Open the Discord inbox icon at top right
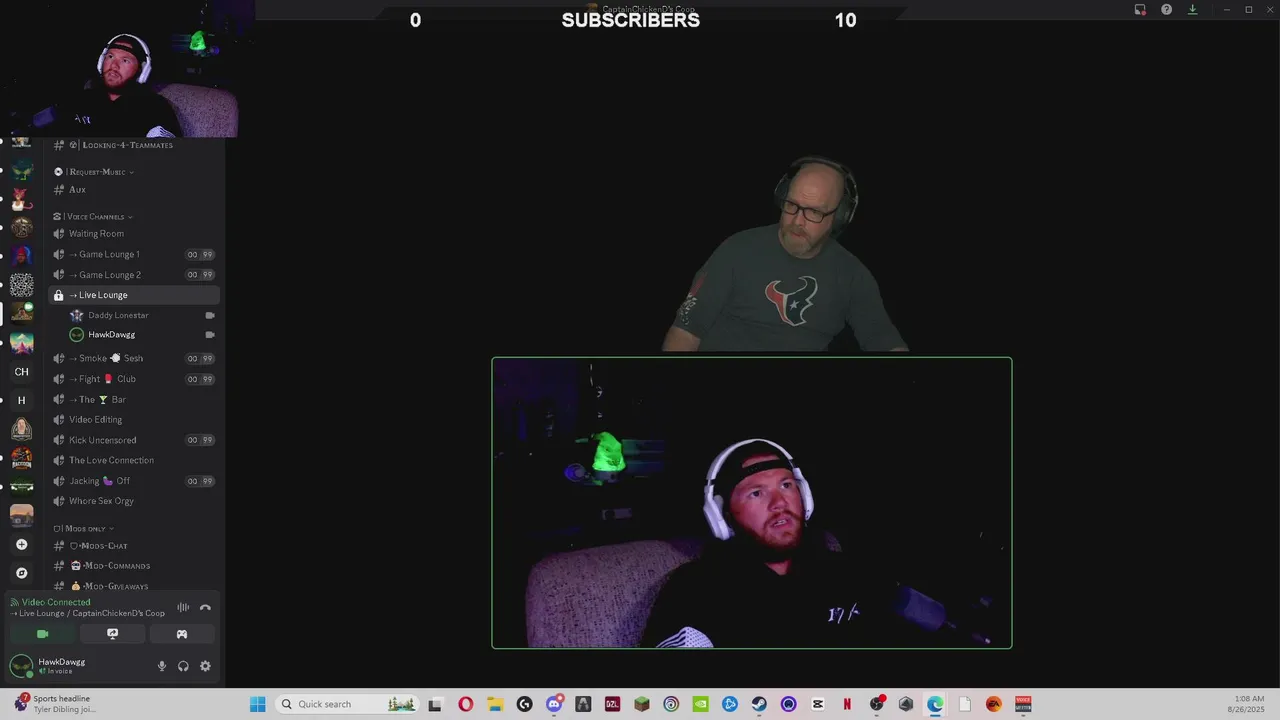The image size is (1280, 720). coord(1140,9)
